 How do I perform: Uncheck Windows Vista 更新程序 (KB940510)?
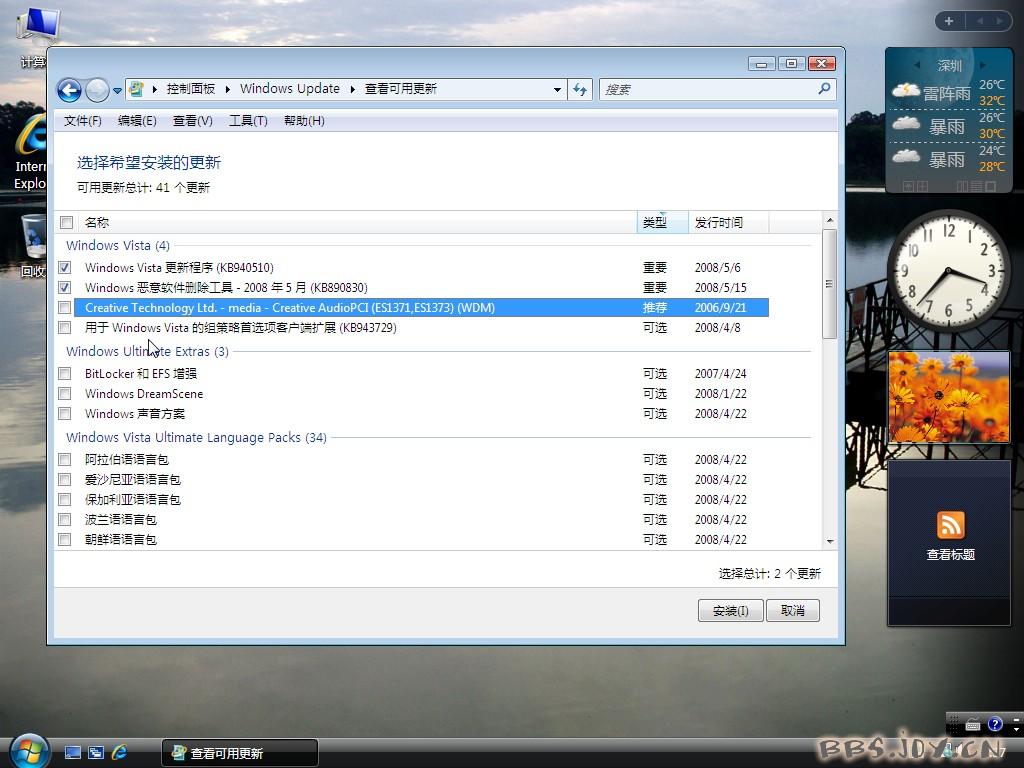pos(65,268)
